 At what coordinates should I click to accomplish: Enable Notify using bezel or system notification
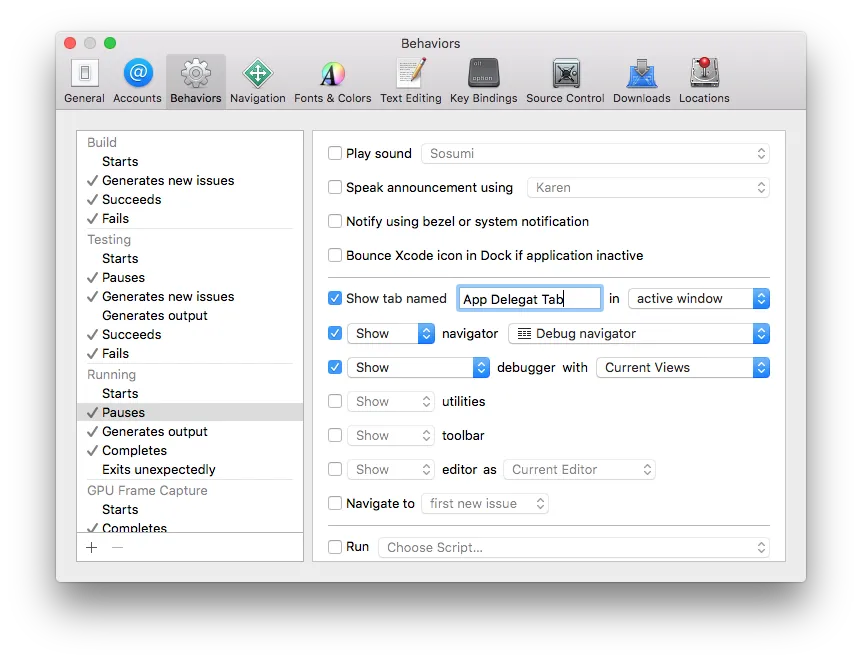coord(335,222)
